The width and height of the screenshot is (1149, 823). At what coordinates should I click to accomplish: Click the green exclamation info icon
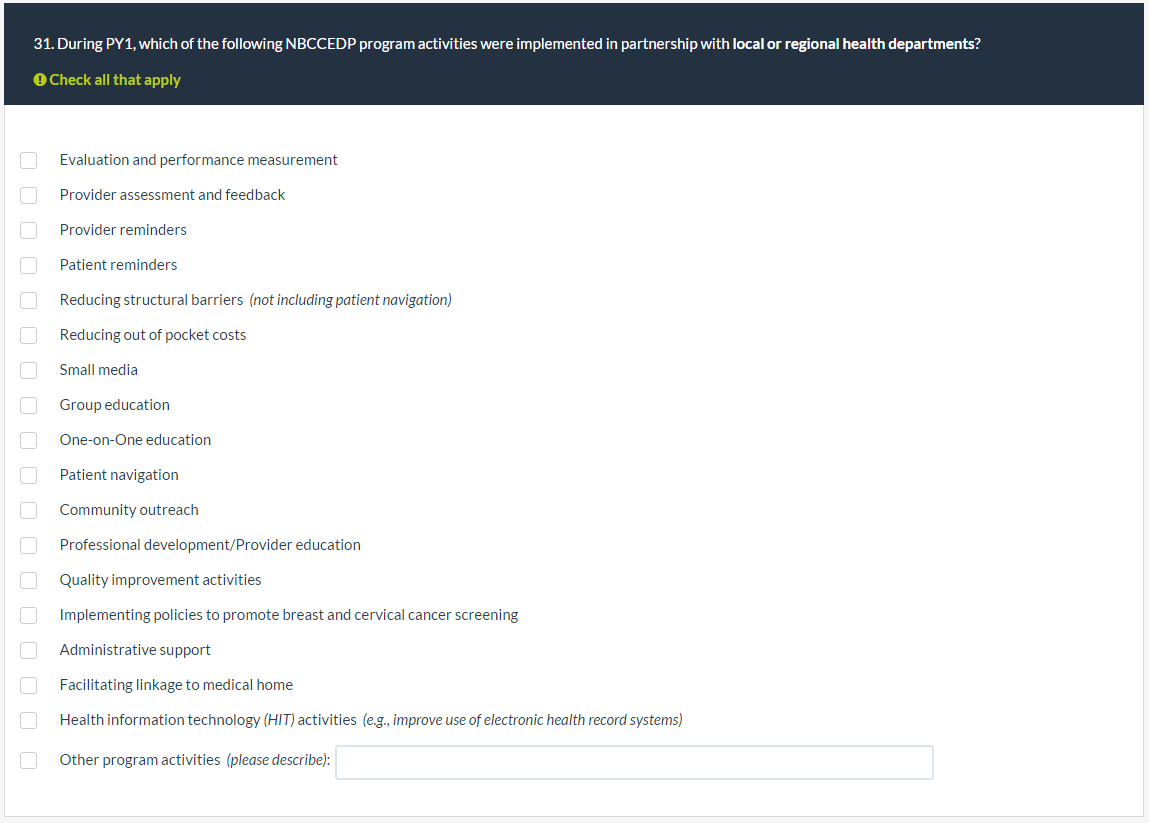coord(40,80)
